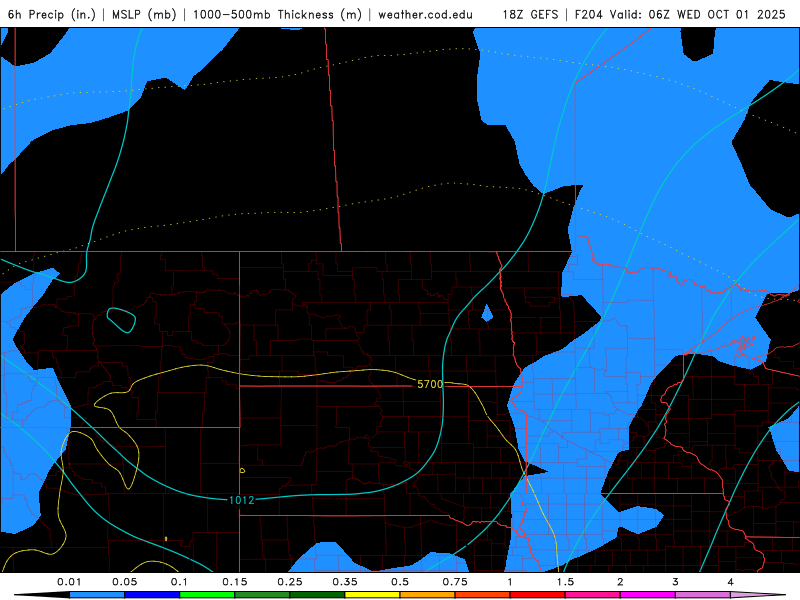This screenshot has width=800, height=600.
Task: Click the yellow 5700 thickness contour label
Action: pyautogui.click(x=430, y=384)
